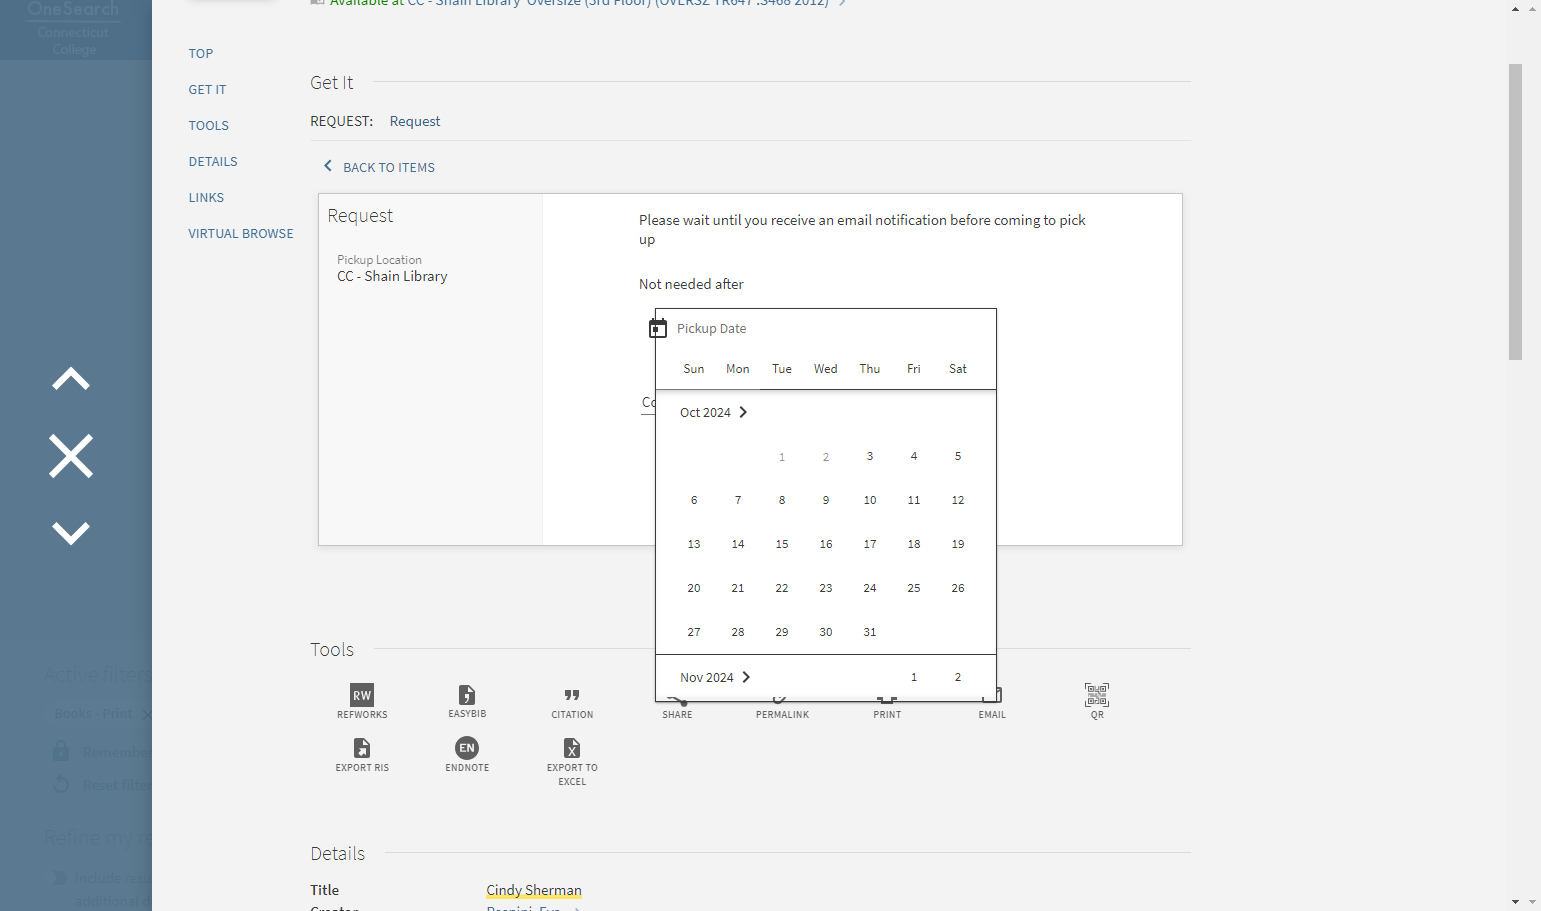Click the Pickup Date calendar icon

(658, 328)
